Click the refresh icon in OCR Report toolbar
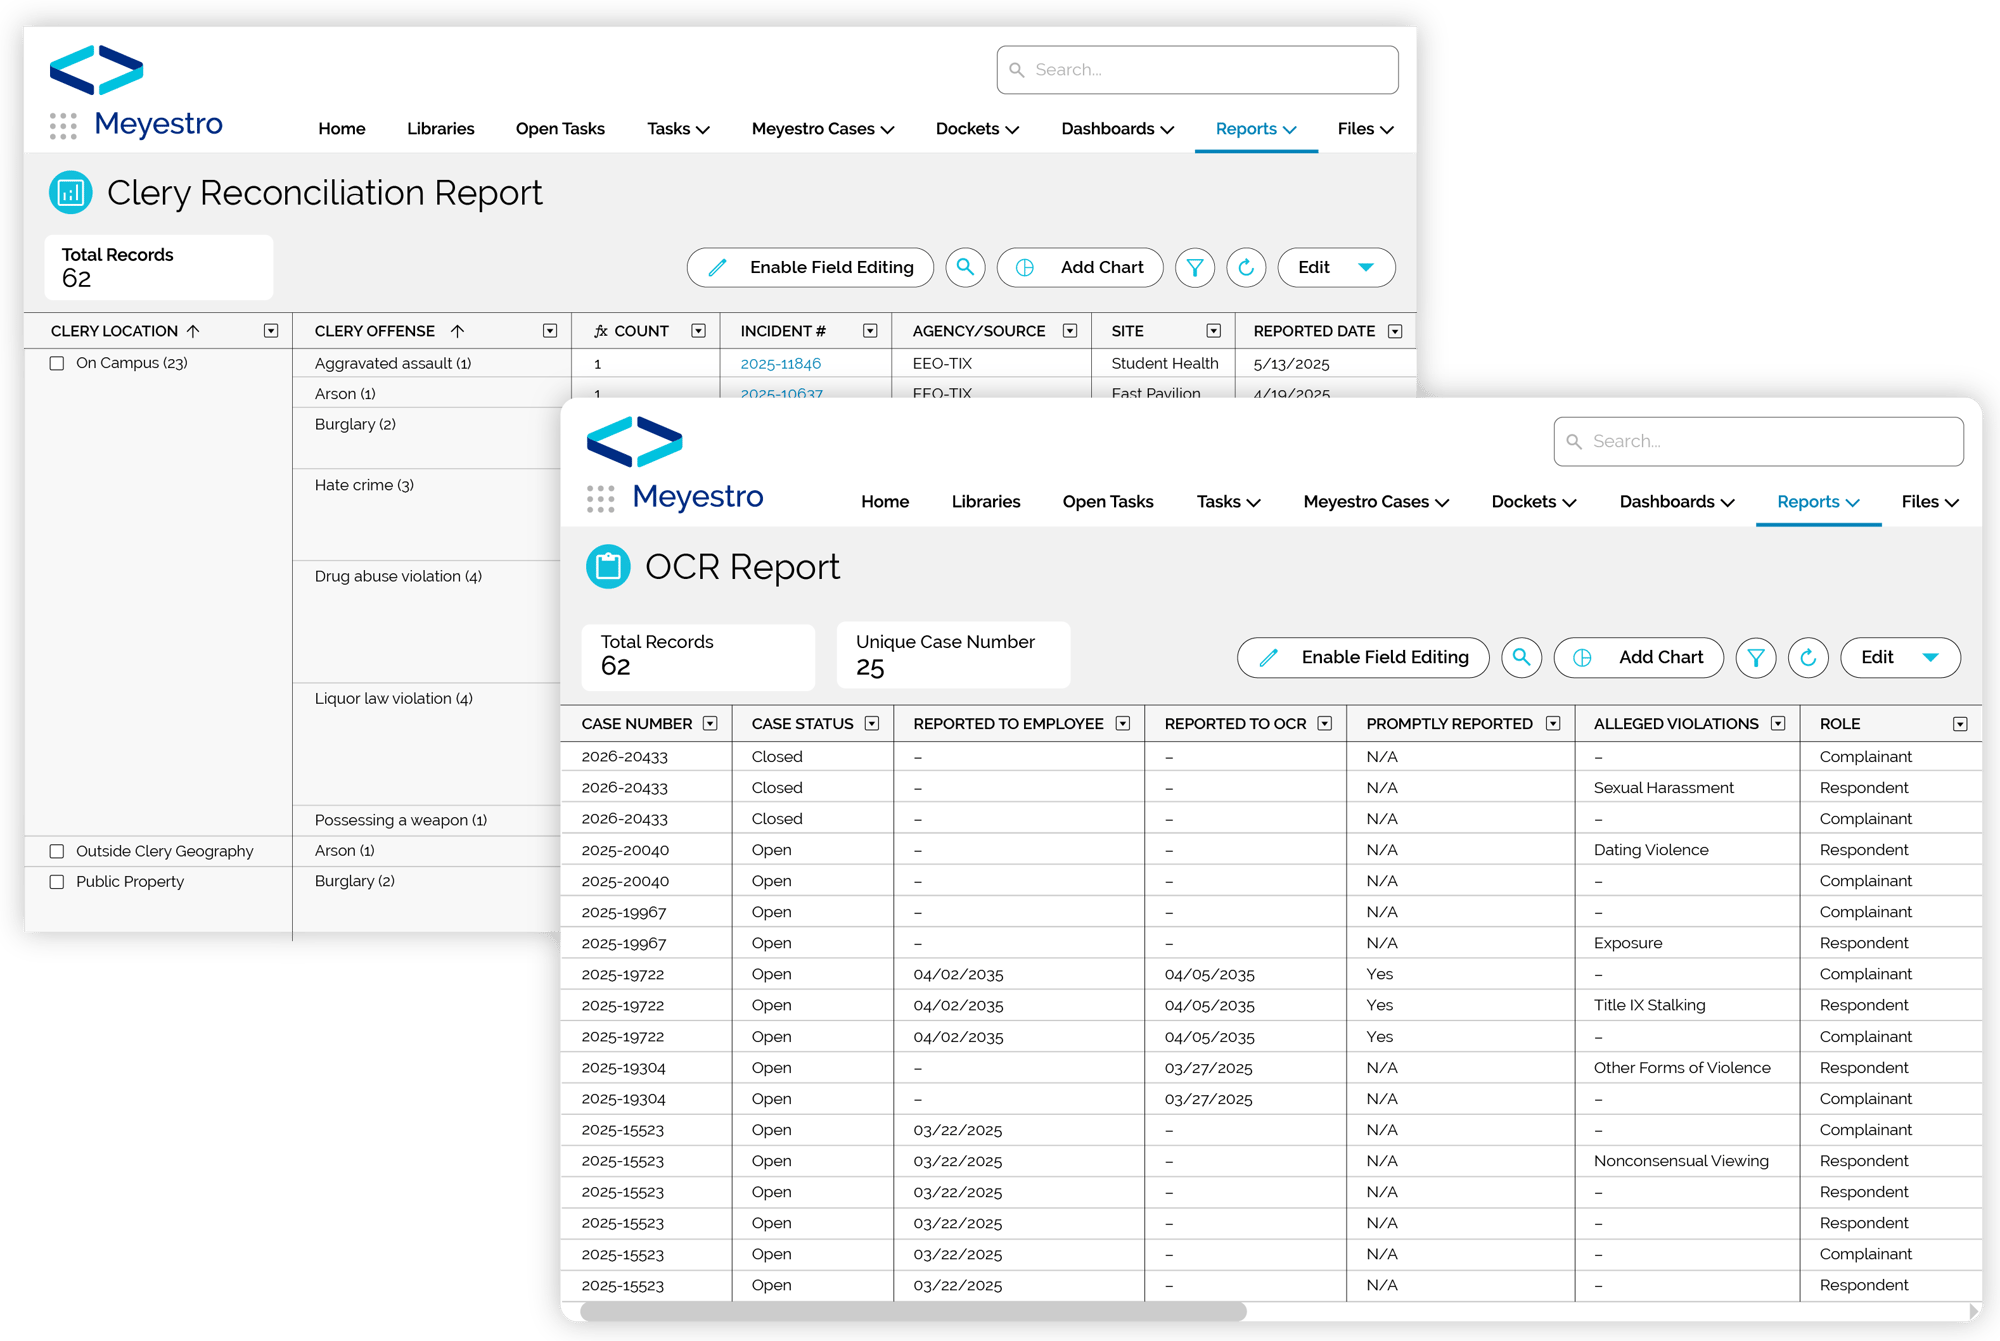 1808,658
